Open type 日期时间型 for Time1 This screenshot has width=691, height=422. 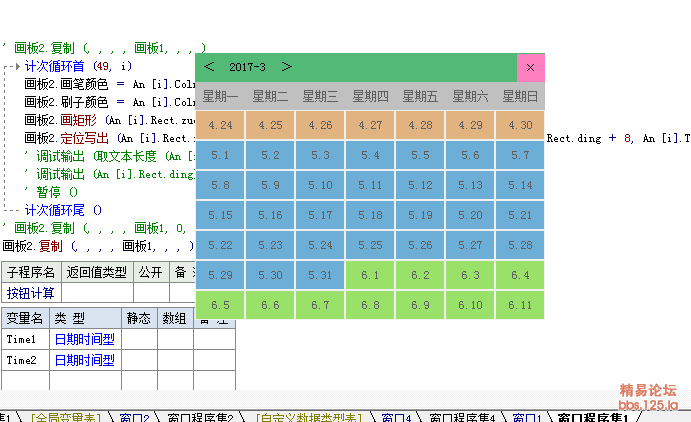click(84, 340)
